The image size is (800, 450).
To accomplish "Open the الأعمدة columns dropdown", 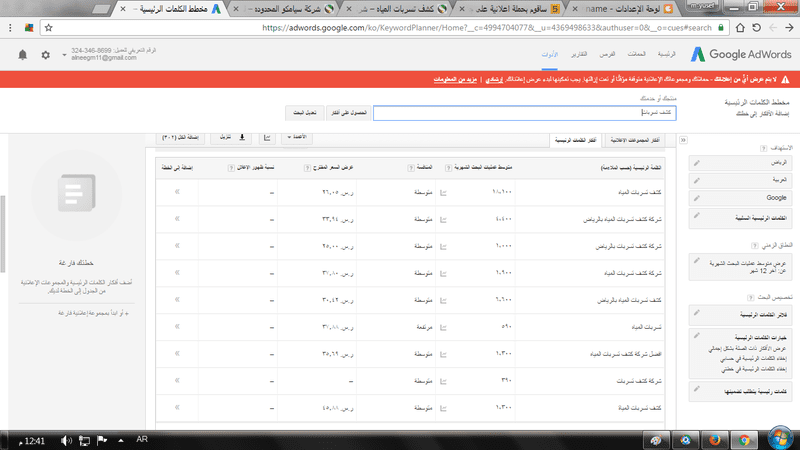I will coord(296,137).
